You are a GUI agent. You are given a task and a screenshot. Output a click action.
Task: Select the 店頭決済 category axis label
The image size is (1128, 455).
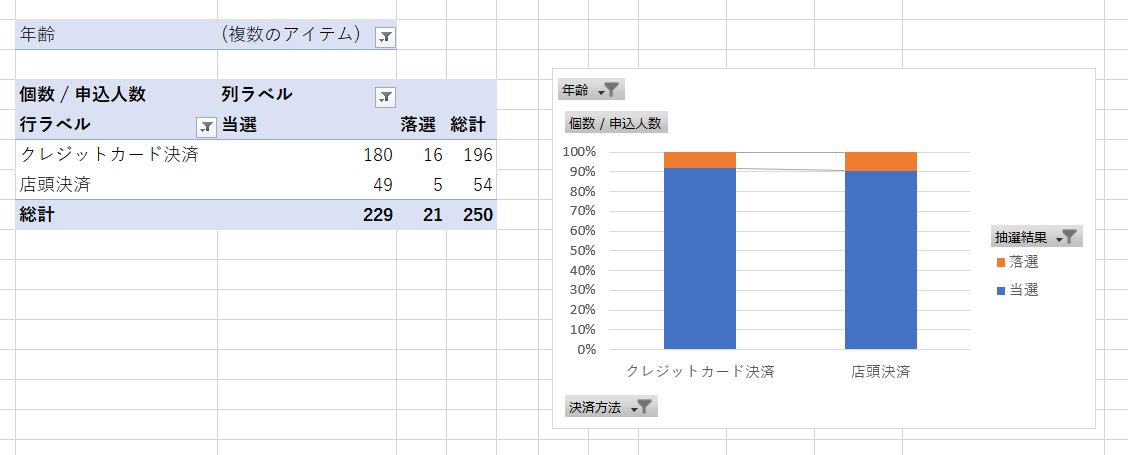[x=881, y=372]
